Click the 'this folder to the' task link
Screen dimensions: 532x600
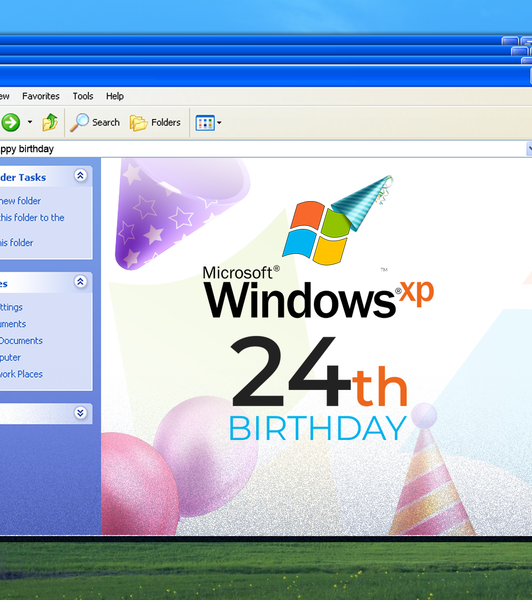coord(32,218)
